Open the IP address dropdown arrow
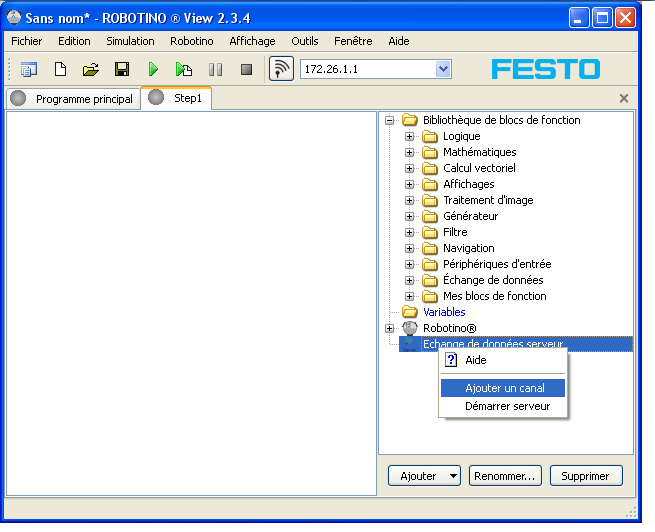The height and width of the screenshot is (532, 655). point(443,69)
